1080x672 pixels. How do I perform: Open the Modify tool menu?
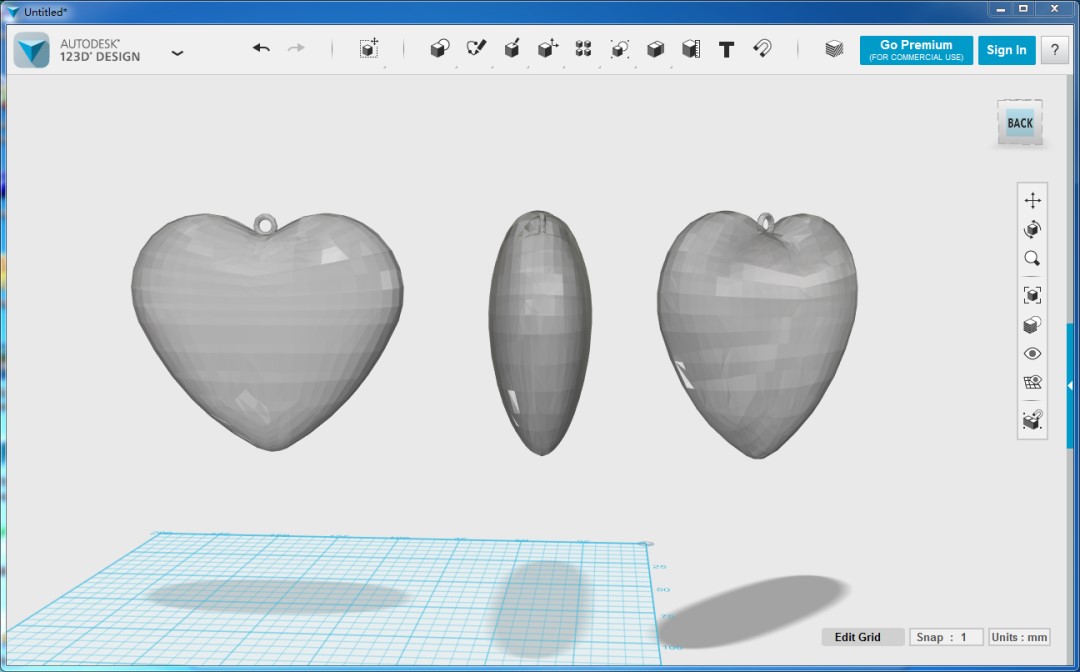[x=548, y=48]
